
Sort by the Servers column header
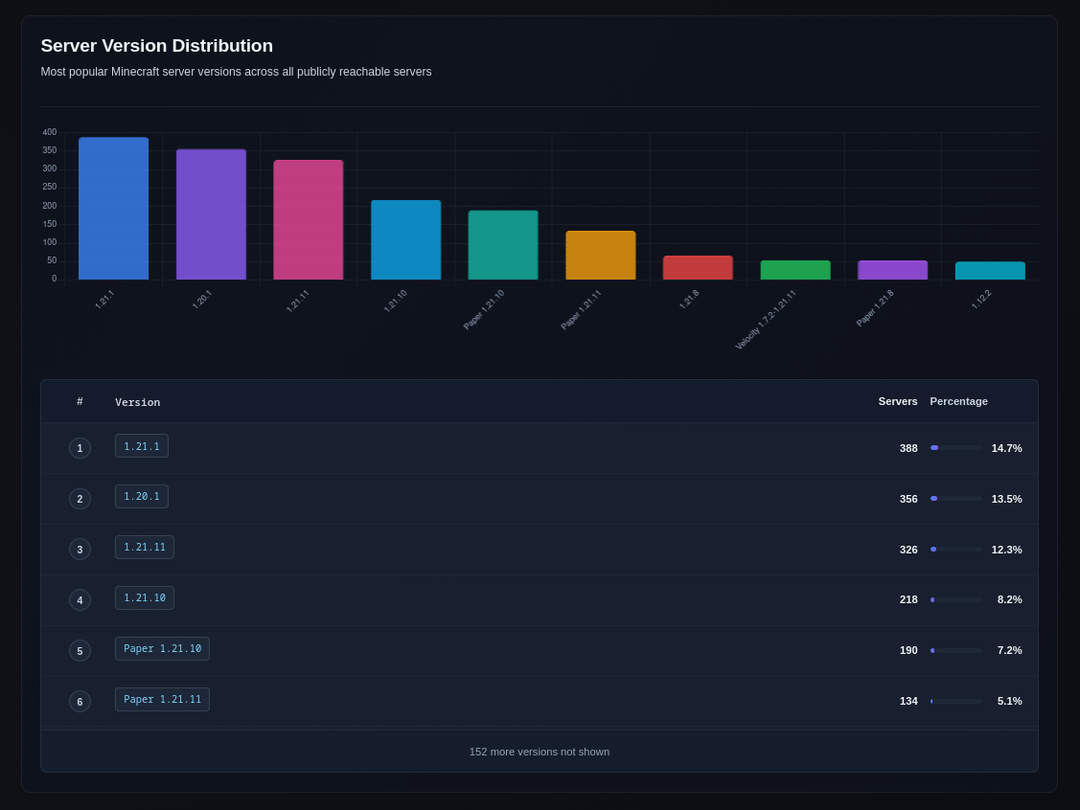(897, 401)
